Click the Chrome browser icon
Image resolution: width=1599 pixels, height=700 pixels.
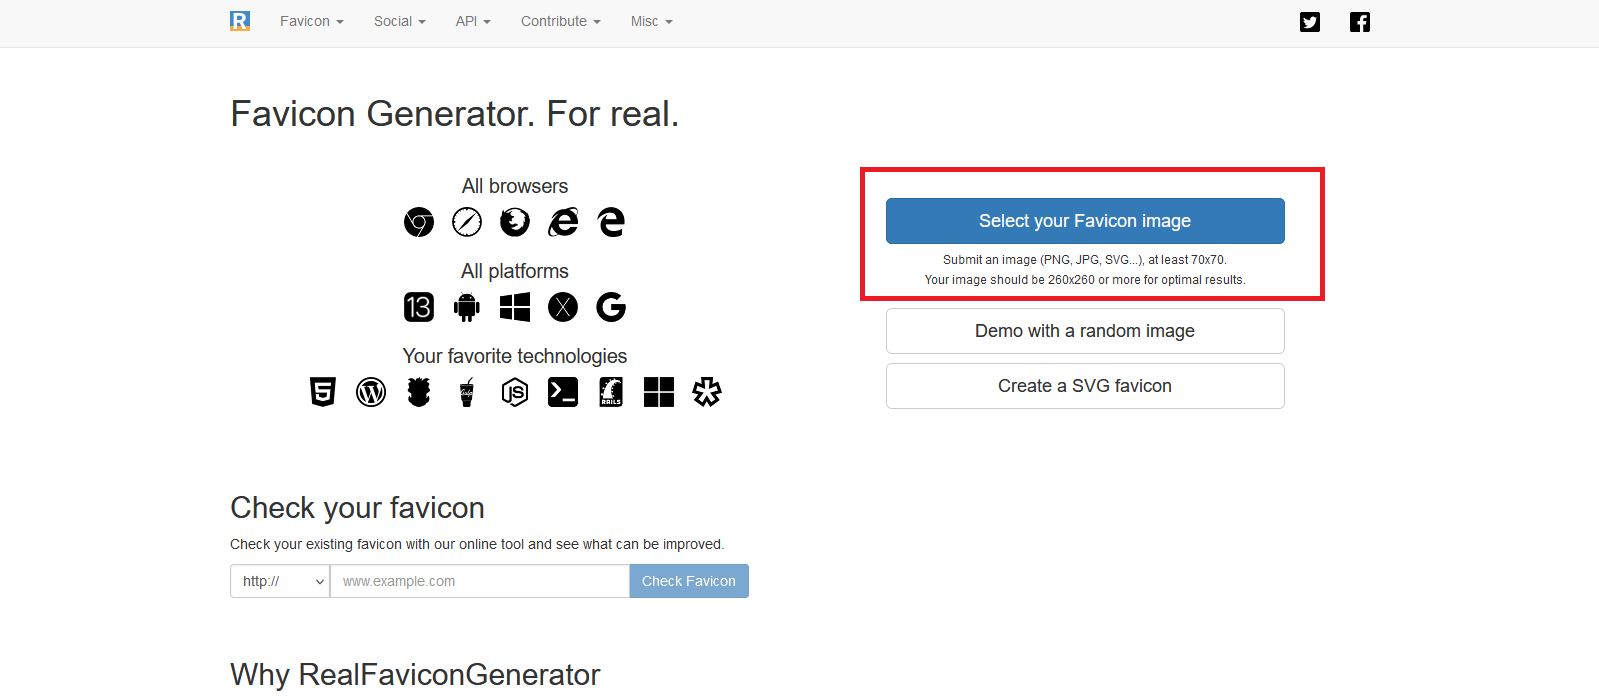[x=419, y=222]
